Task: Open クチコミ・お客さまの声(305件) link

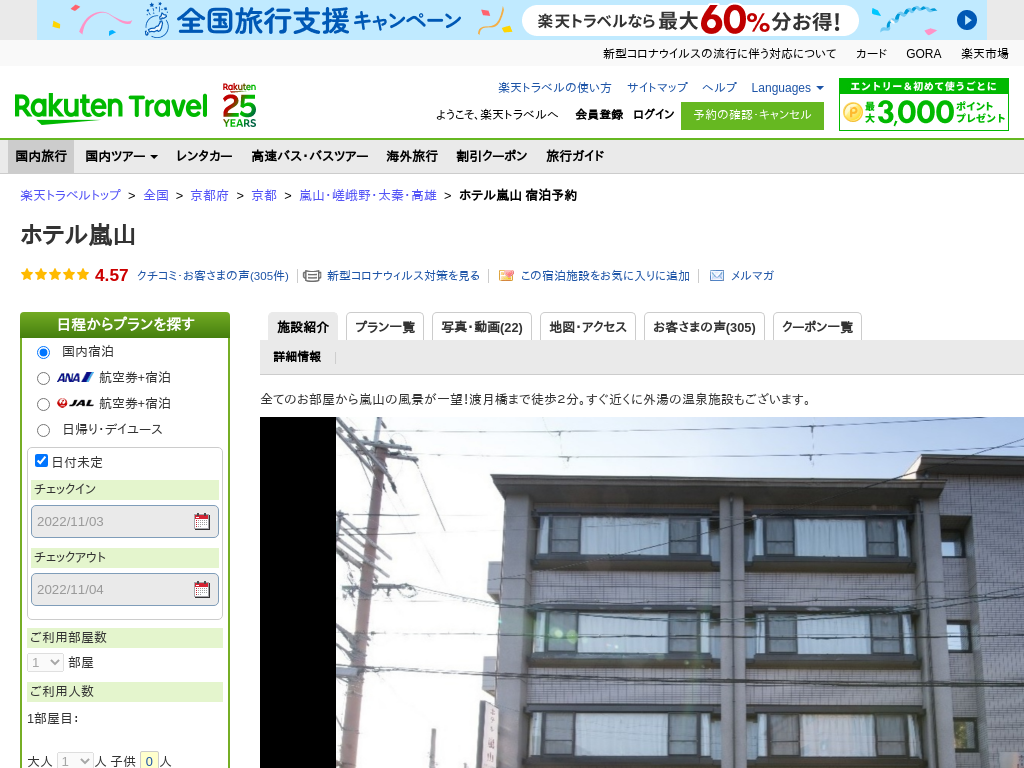Action: [212, 276]
